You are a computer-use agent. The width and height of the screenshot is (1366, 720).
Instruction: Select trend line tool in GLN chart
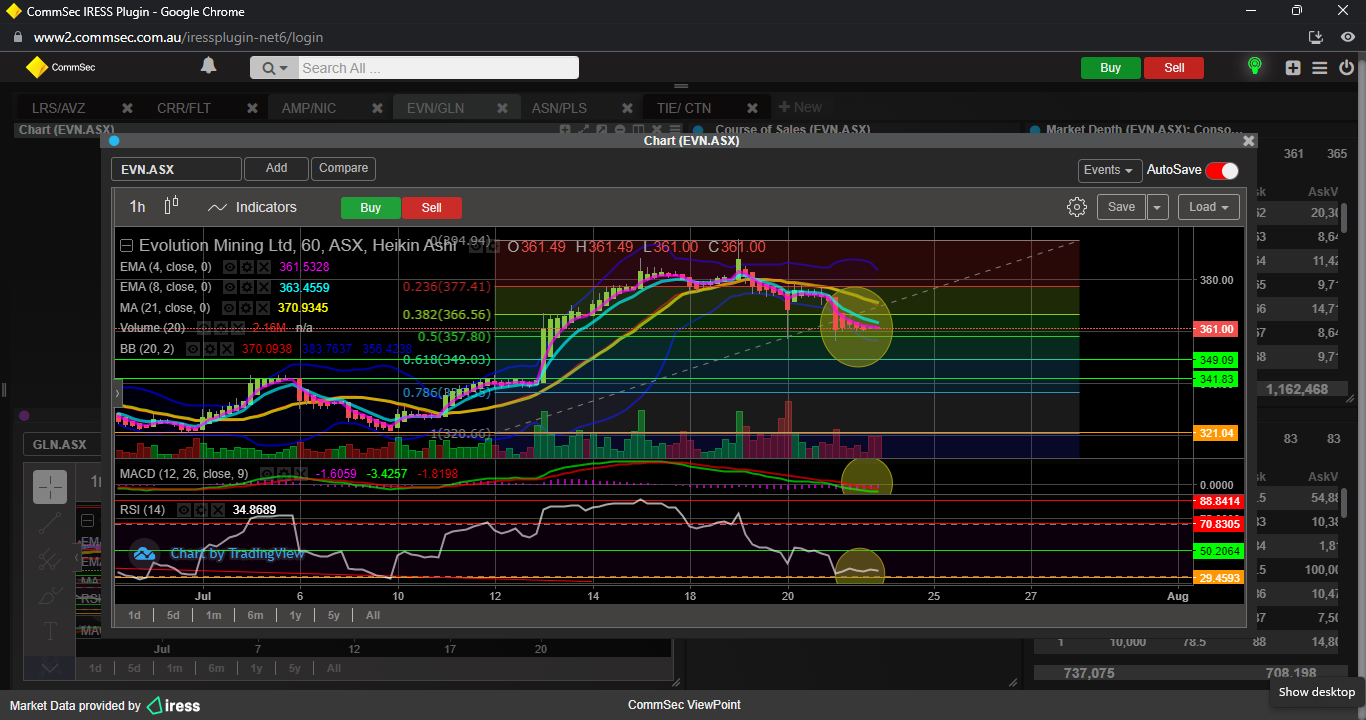[x=50, y=523]
